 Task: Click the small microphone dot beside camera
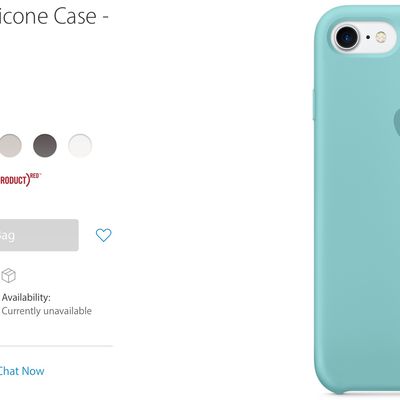(368, 37)
